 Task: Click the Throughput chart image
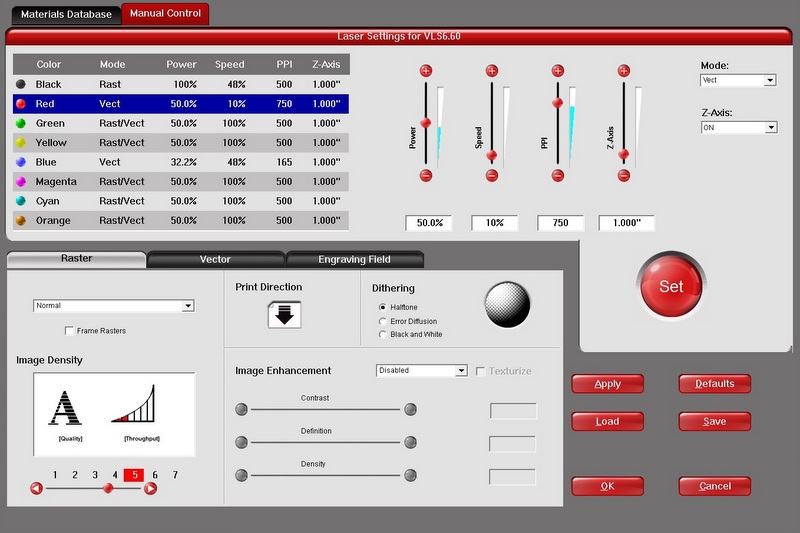click(134, 403)
